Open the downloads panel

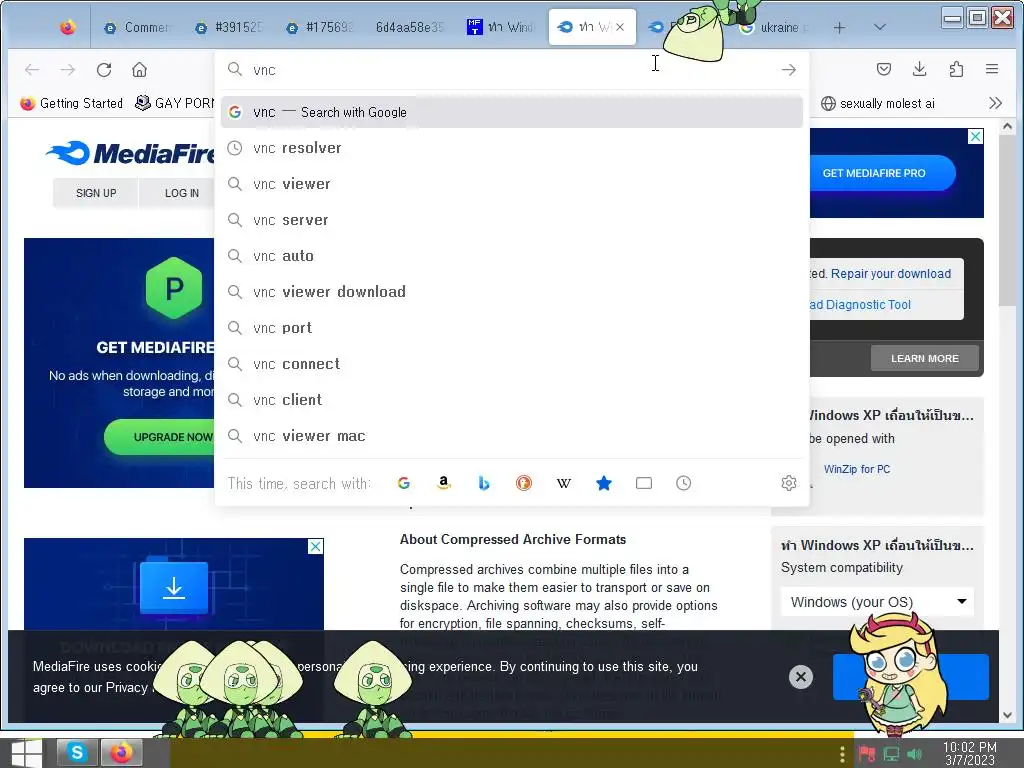(x=920, y=69)
